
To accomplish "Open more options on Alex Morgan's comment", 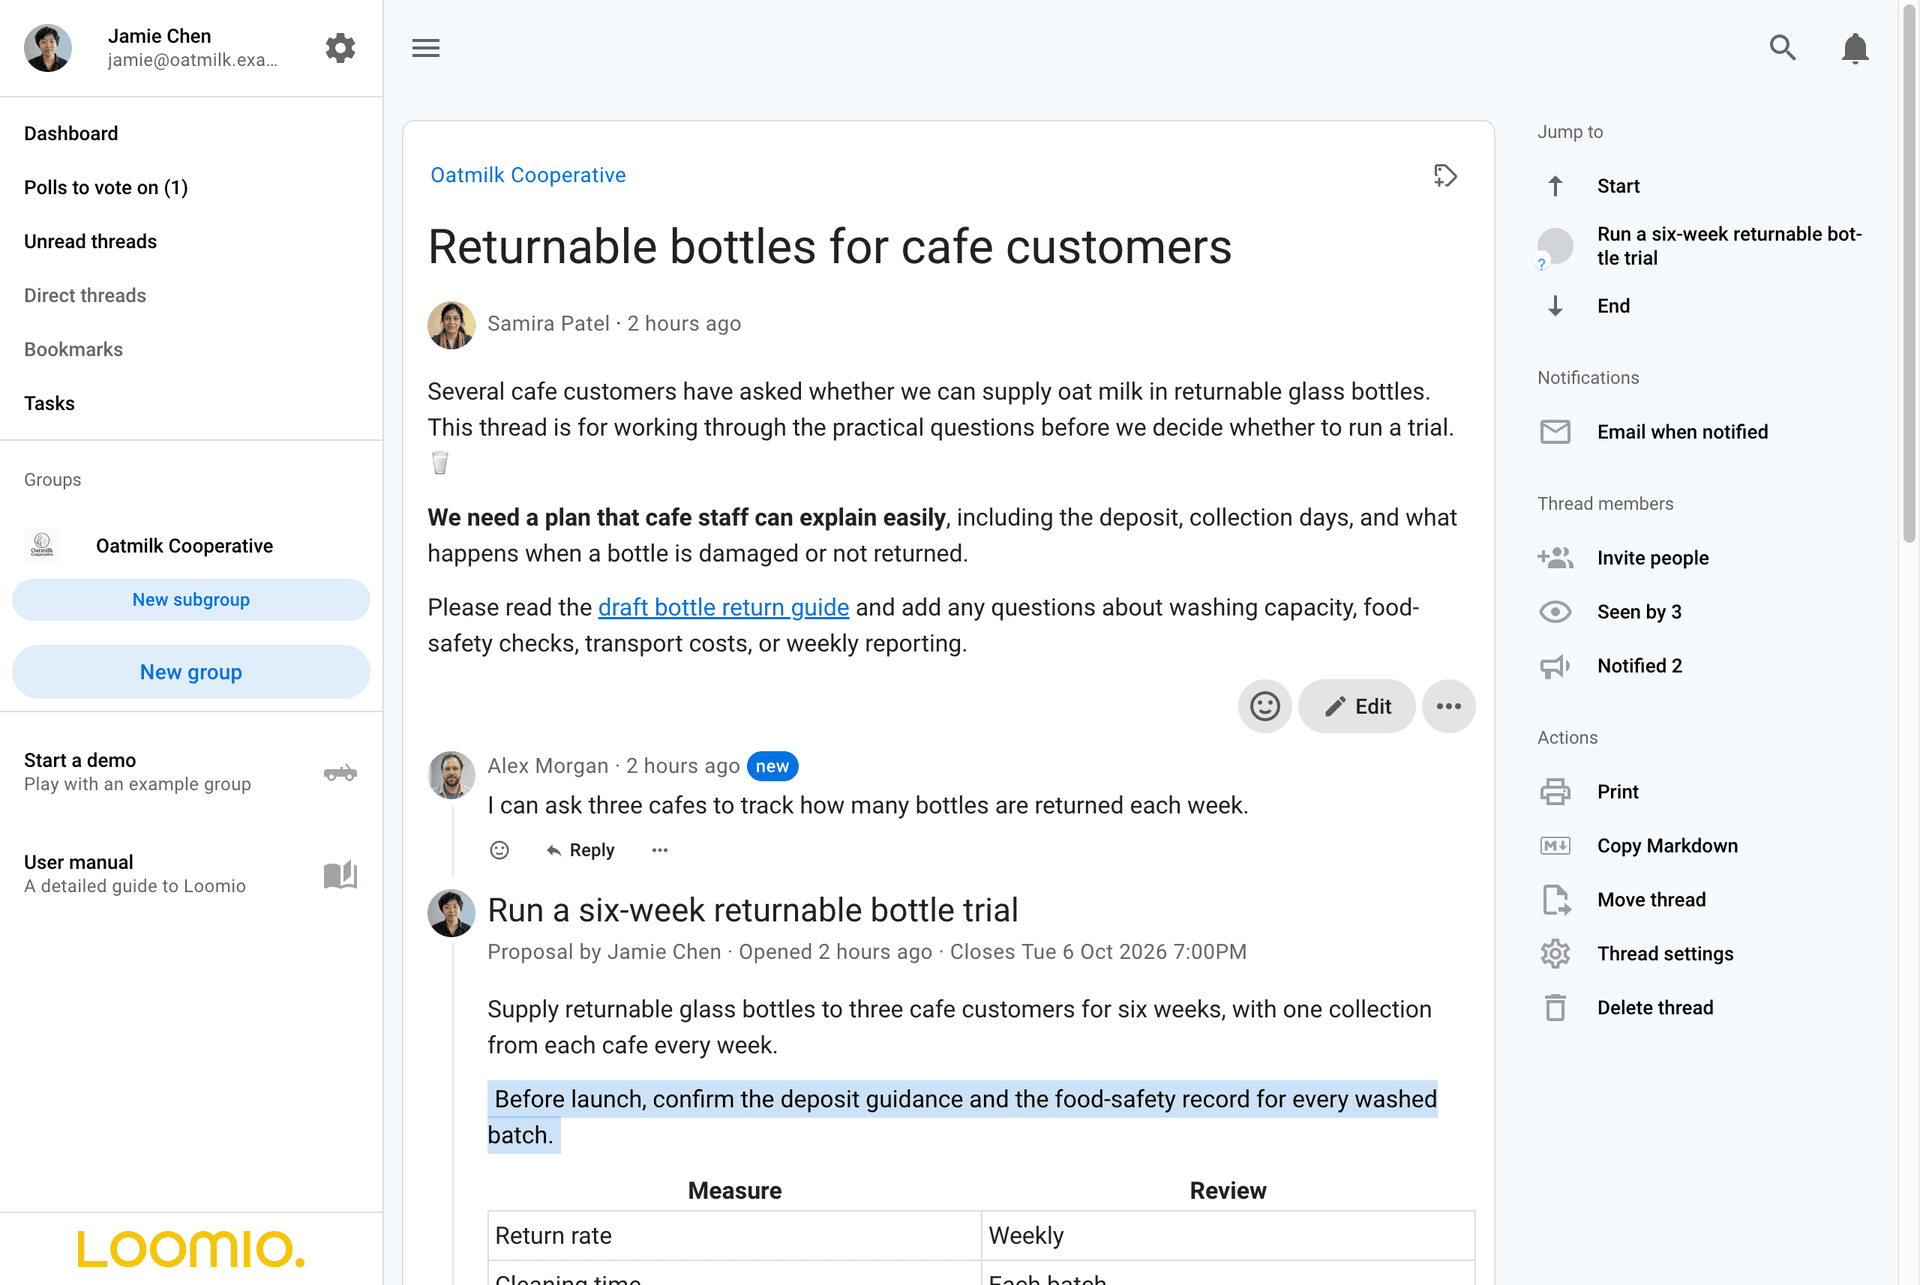I will pos(660,850).
